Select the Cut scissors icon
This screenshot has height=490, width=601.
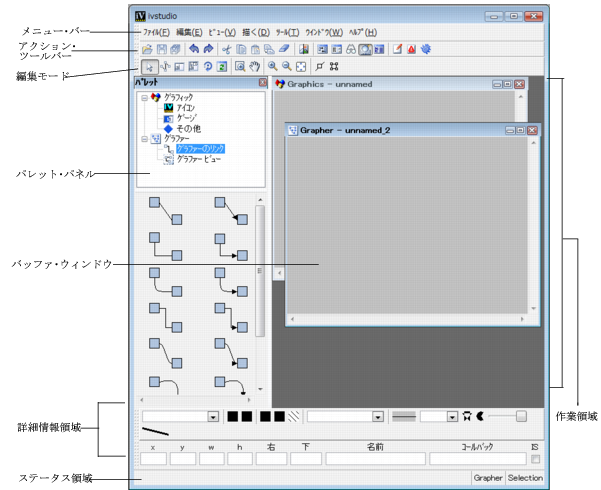226,48
